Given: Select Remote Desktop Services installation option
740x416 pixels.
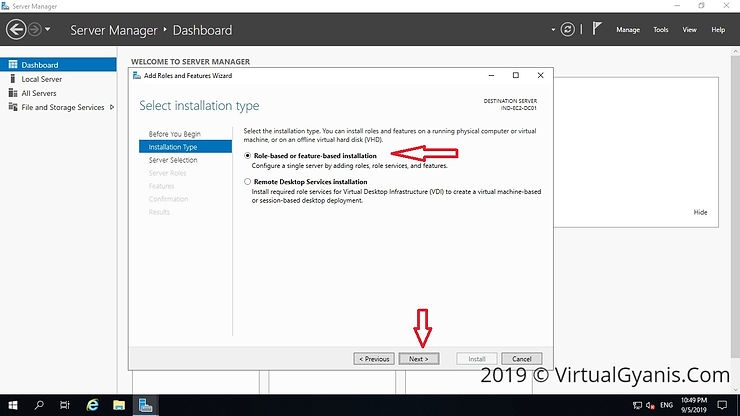Looking at the screenshot, I should click(248, 182).
